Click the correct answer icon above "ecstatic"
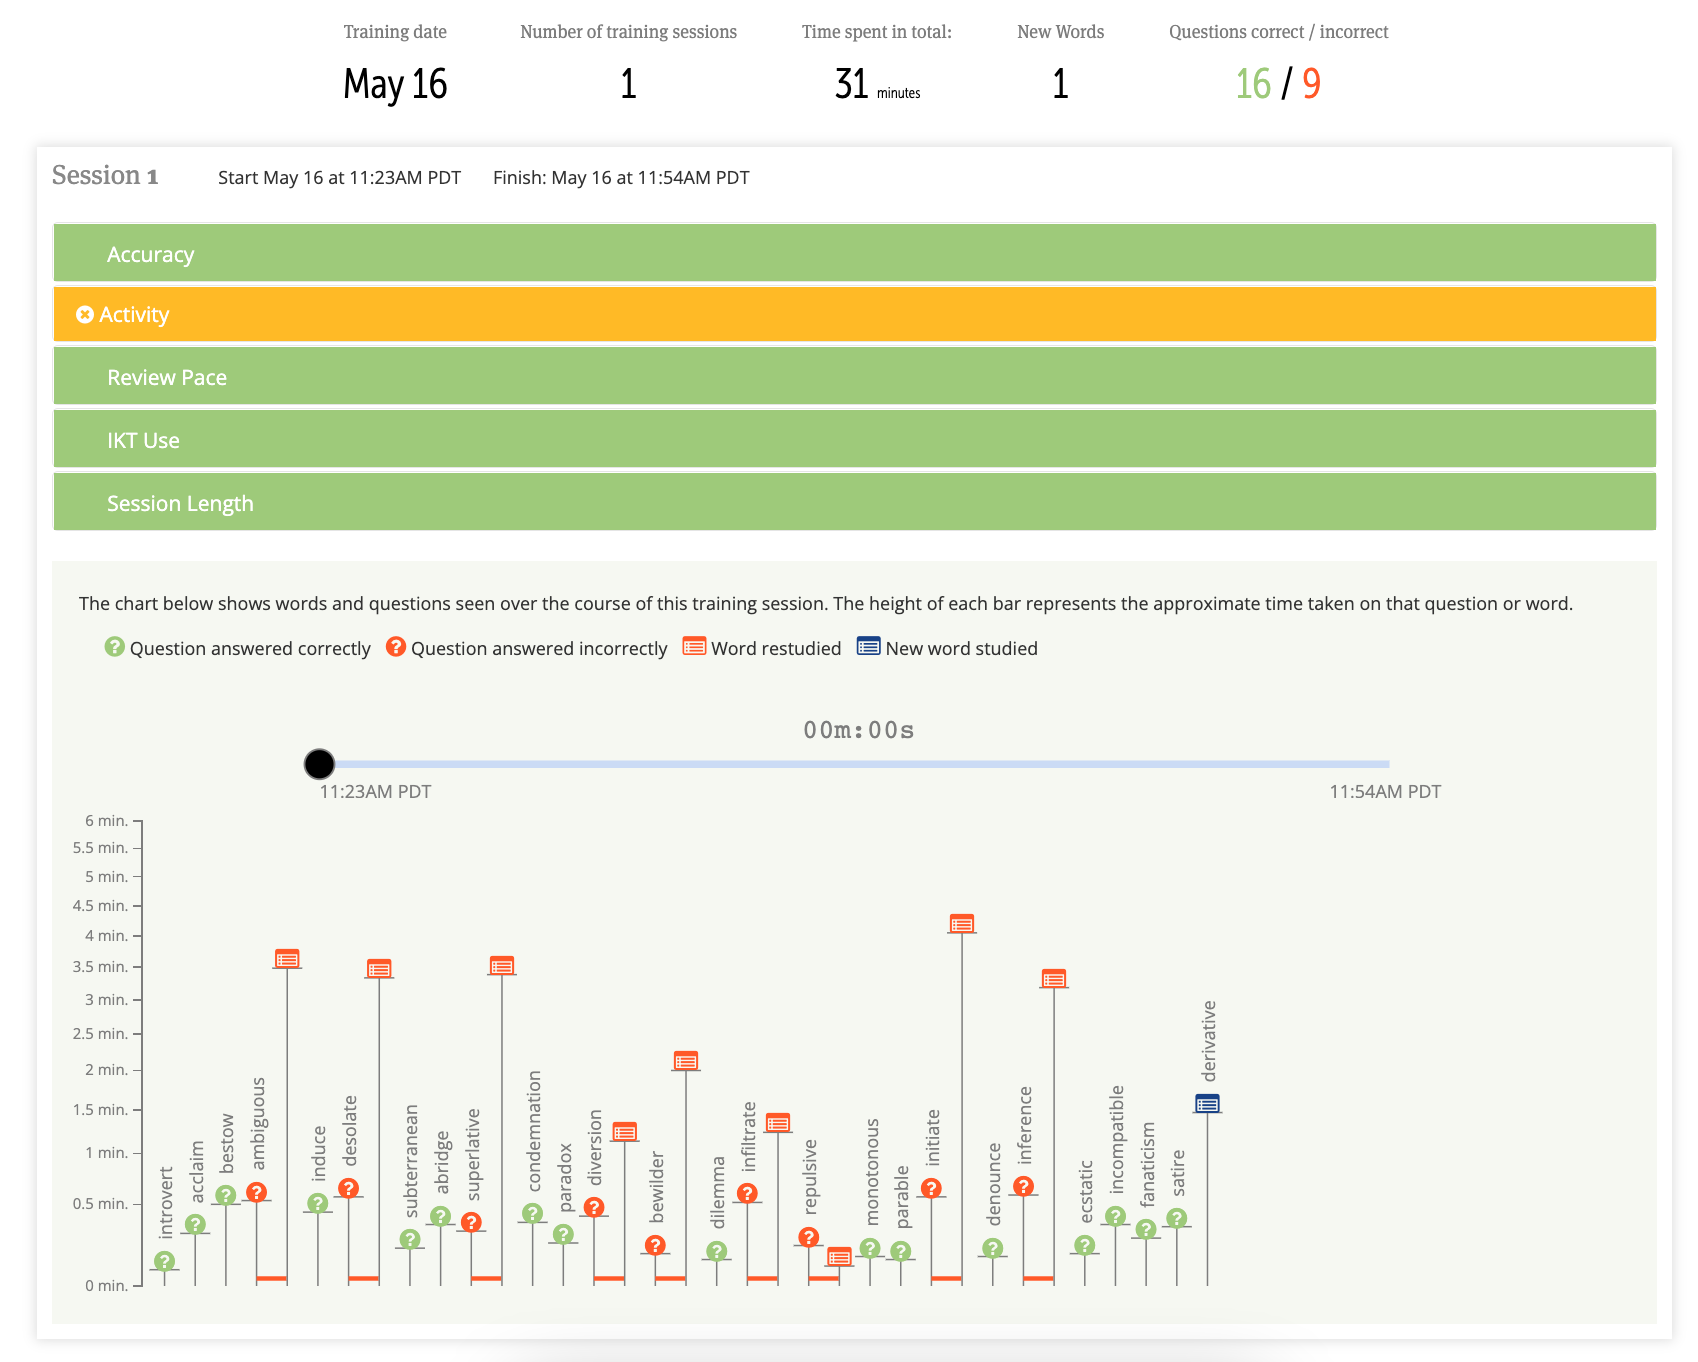Screen dimensions: 1698x1362 [x=1086, y=1244]
